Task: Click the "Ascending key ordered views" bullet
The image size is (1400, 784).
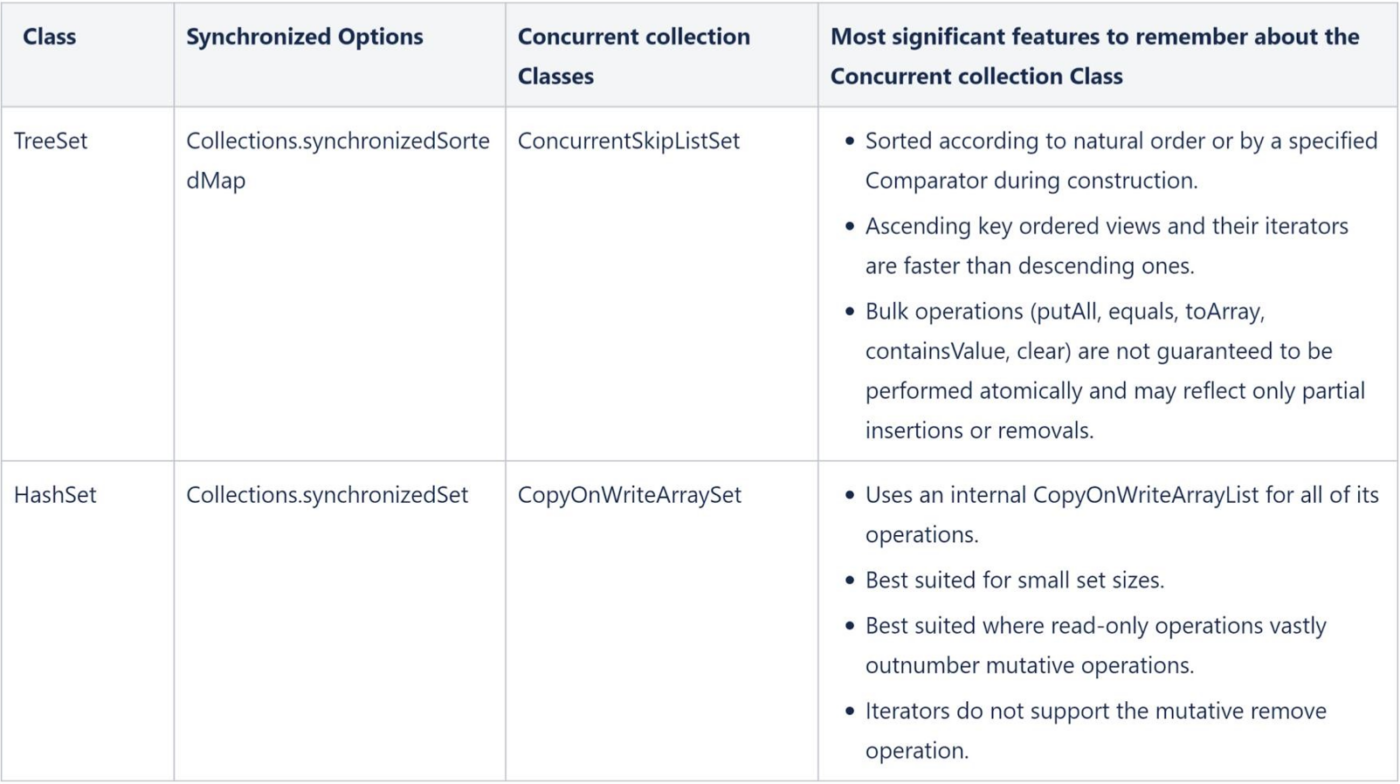Action: pos(1106,226)
